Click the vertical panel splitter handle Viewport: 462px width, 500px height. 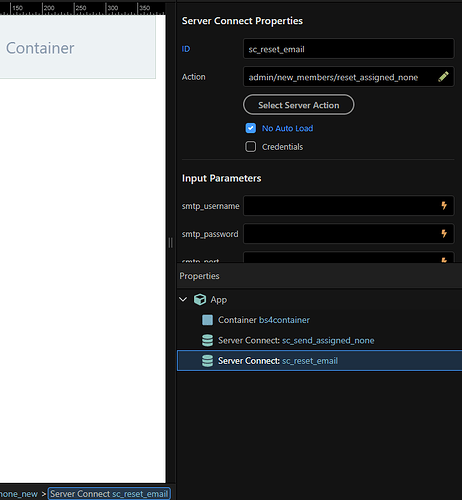coord(171,243)
